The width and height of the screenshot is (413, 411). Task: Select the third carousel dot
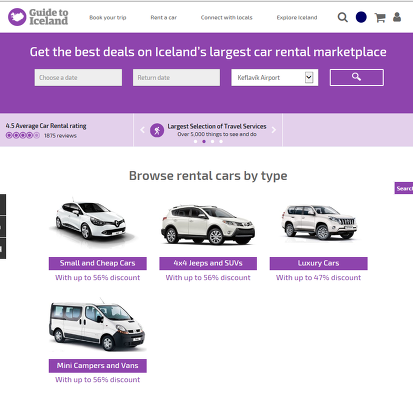[x=212, y=142]
